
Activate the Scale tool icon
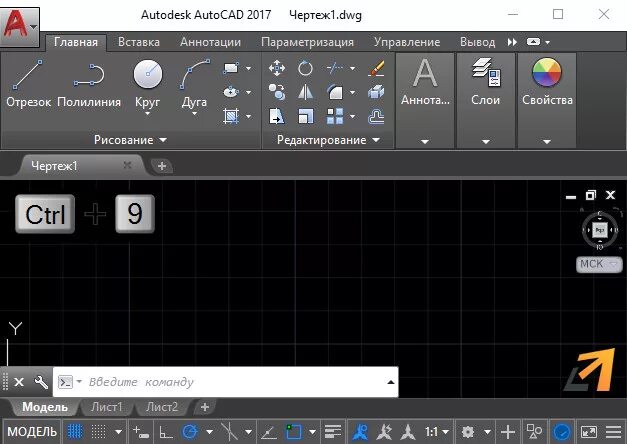[x=306, y=116]
